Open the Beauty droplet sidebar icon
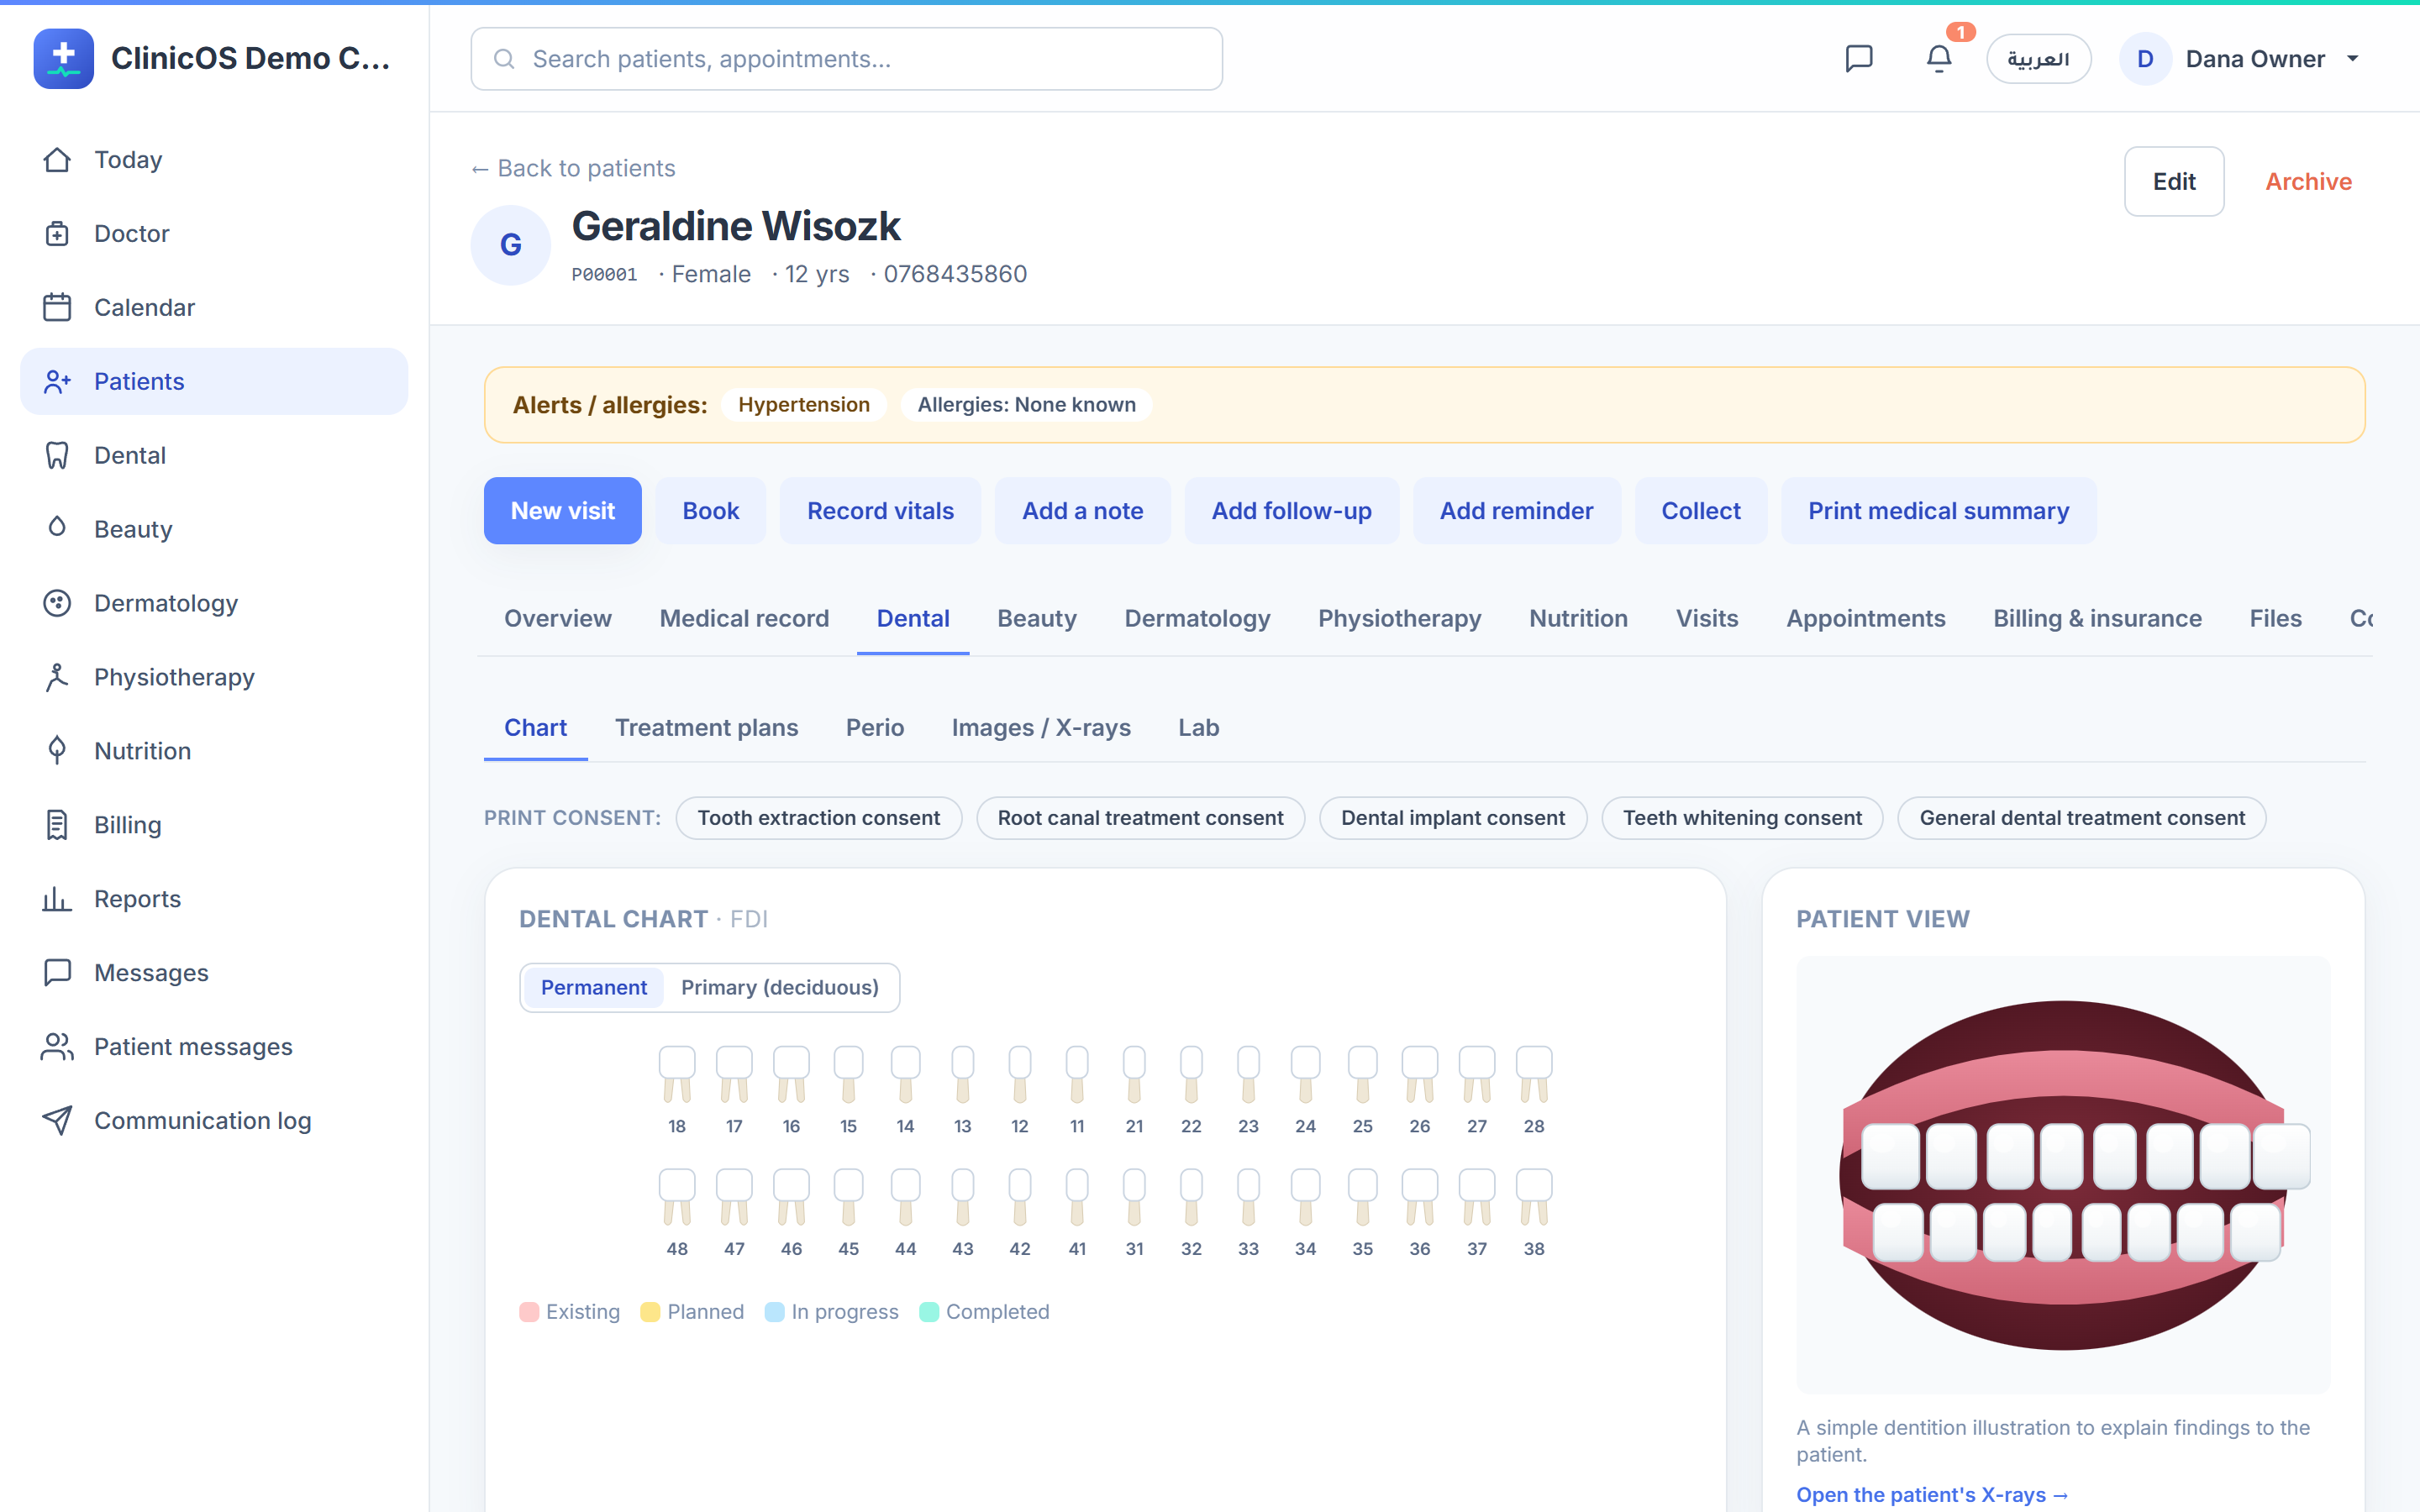 tap(57, 527)
